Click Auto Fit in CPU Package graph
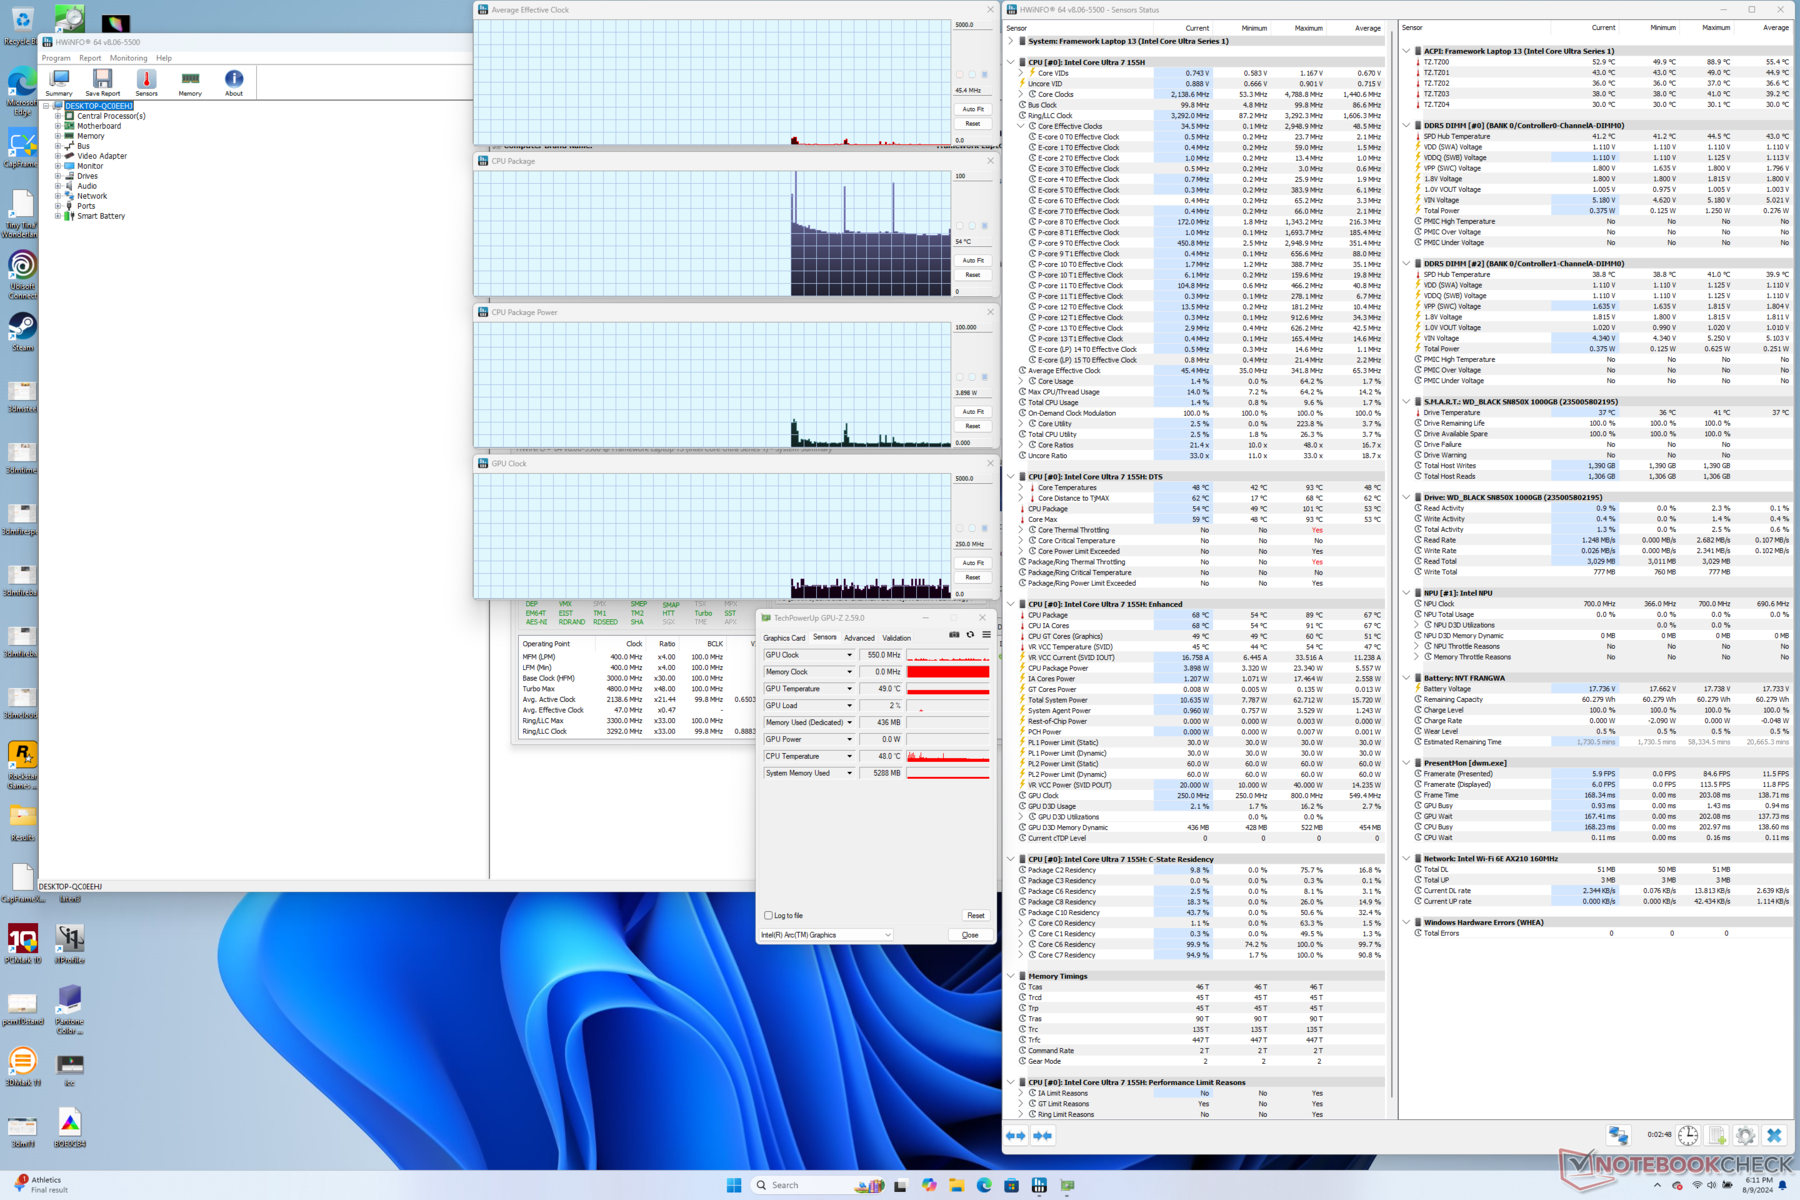The width and height of the screenshot is (1800, 1200). [x=973, y=260]
